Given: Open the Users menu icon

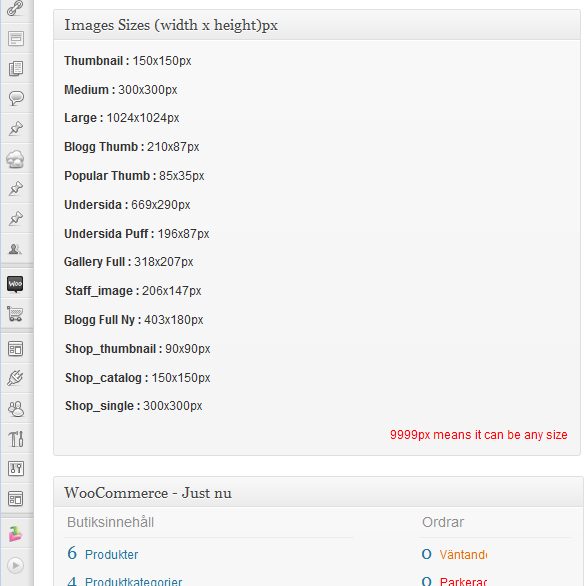Looking at the screenshot, I should point(16,409).
